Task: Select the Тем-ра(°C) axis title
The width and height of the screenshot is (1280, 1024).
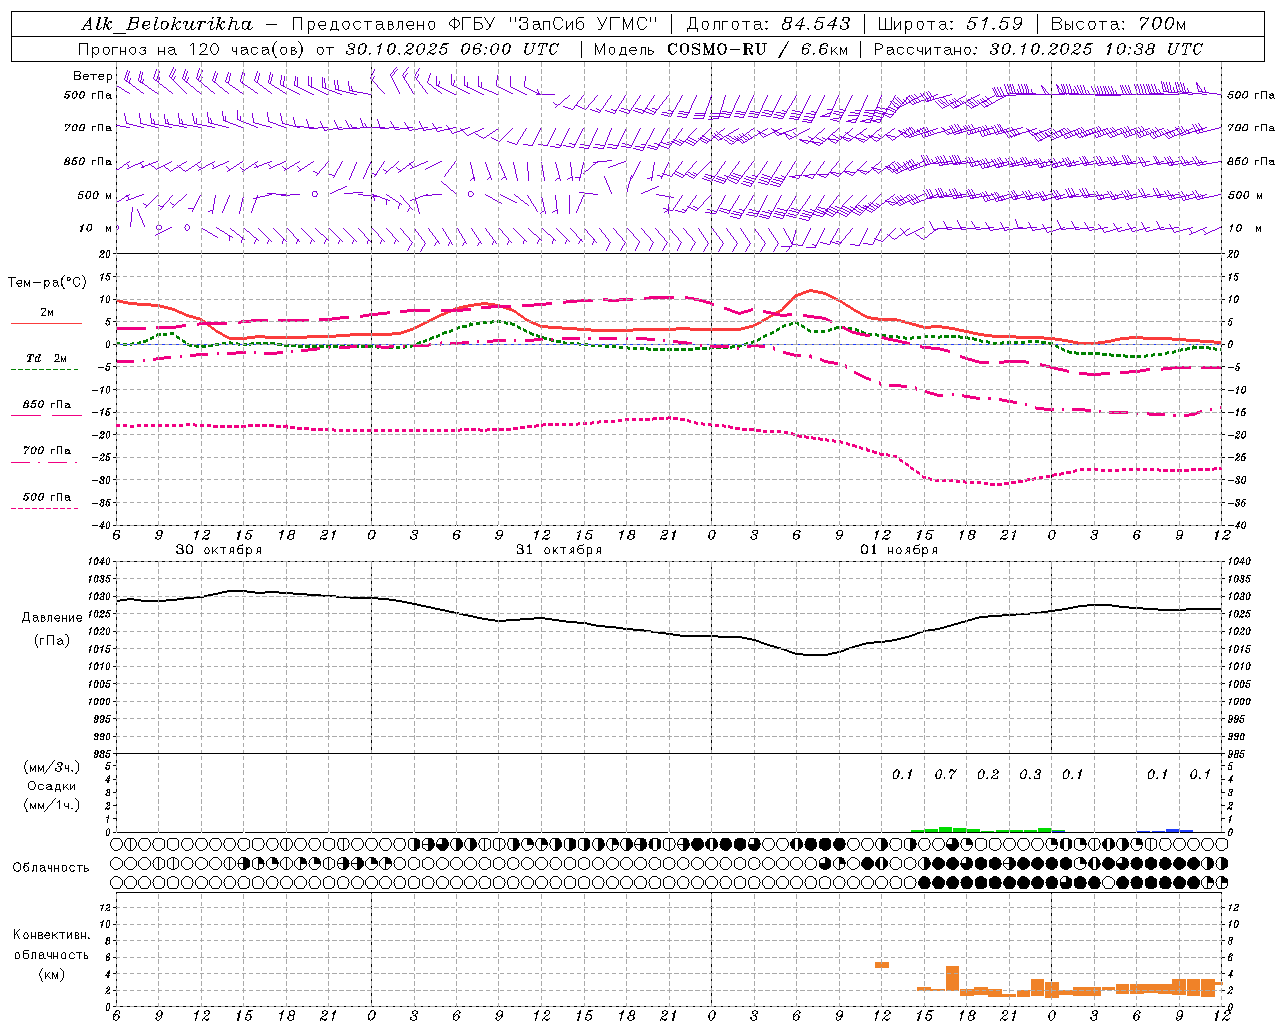Action: (x=47, y=283)
